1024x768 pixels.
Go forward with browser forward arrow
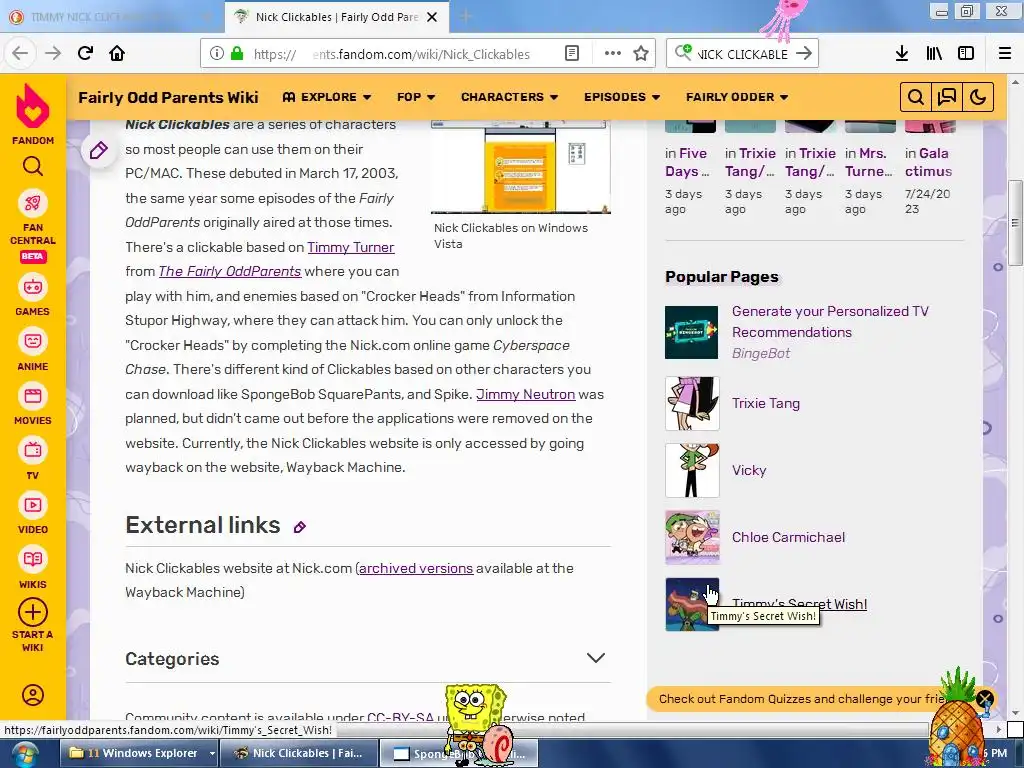tap(53, 53)
